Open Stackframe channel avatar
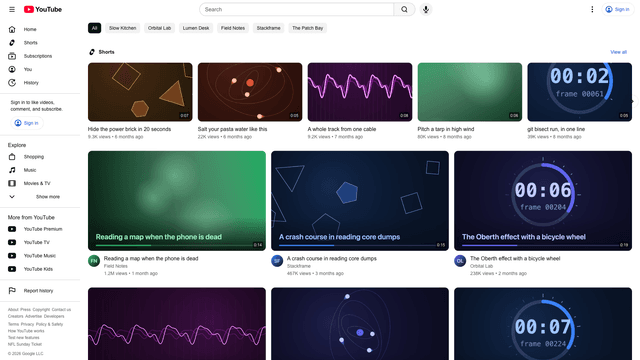This screenshot has width=640, height=360. [x=277, y=261]
